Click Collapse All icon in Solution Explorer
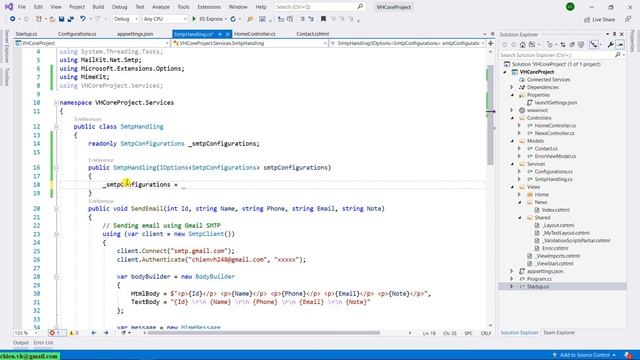Viewport: 640px width, 360px height. 572,44
